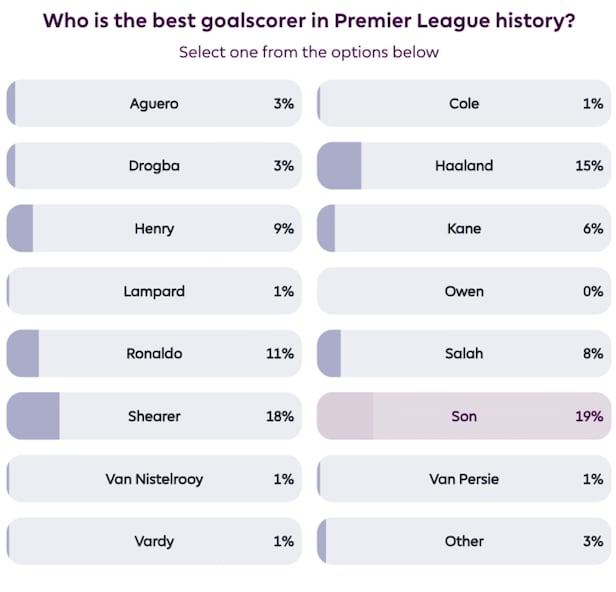This screenshot has width=616, height=592.
Task: Select the Van Persie option
Action: (464, 479)
